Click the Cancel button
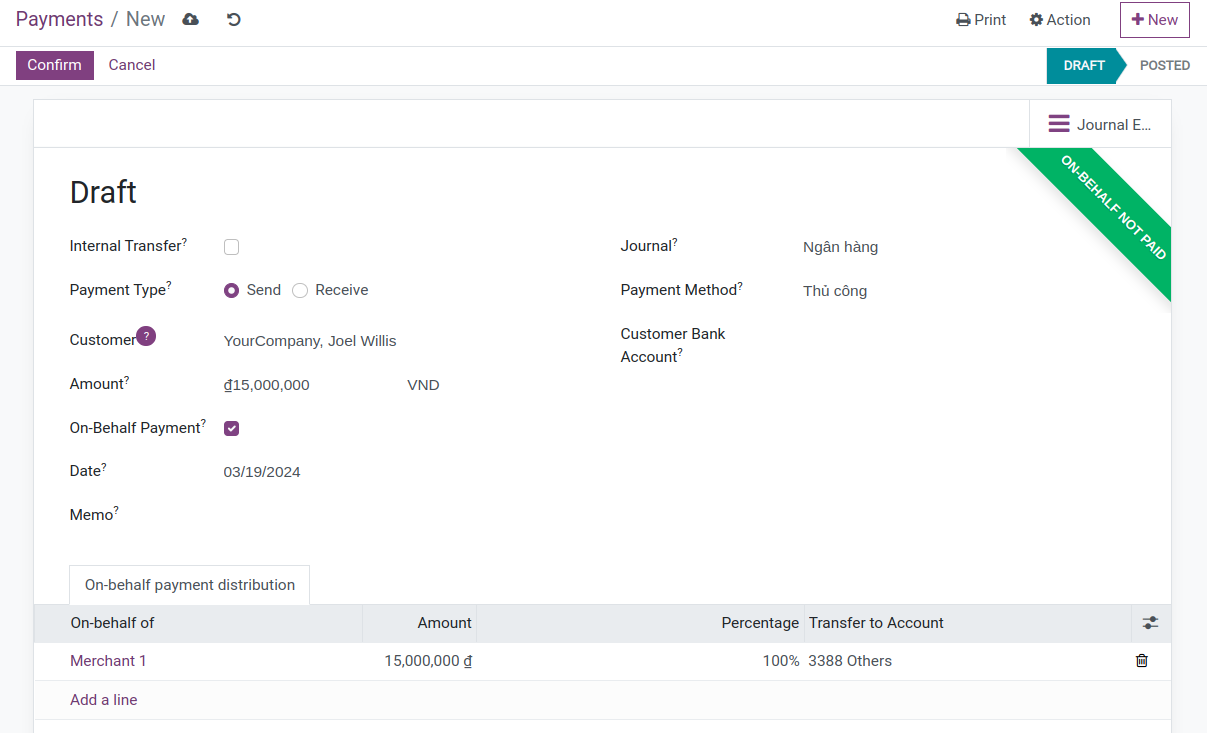The height and width of the screenshot is (733, 1207). point(132,65)
